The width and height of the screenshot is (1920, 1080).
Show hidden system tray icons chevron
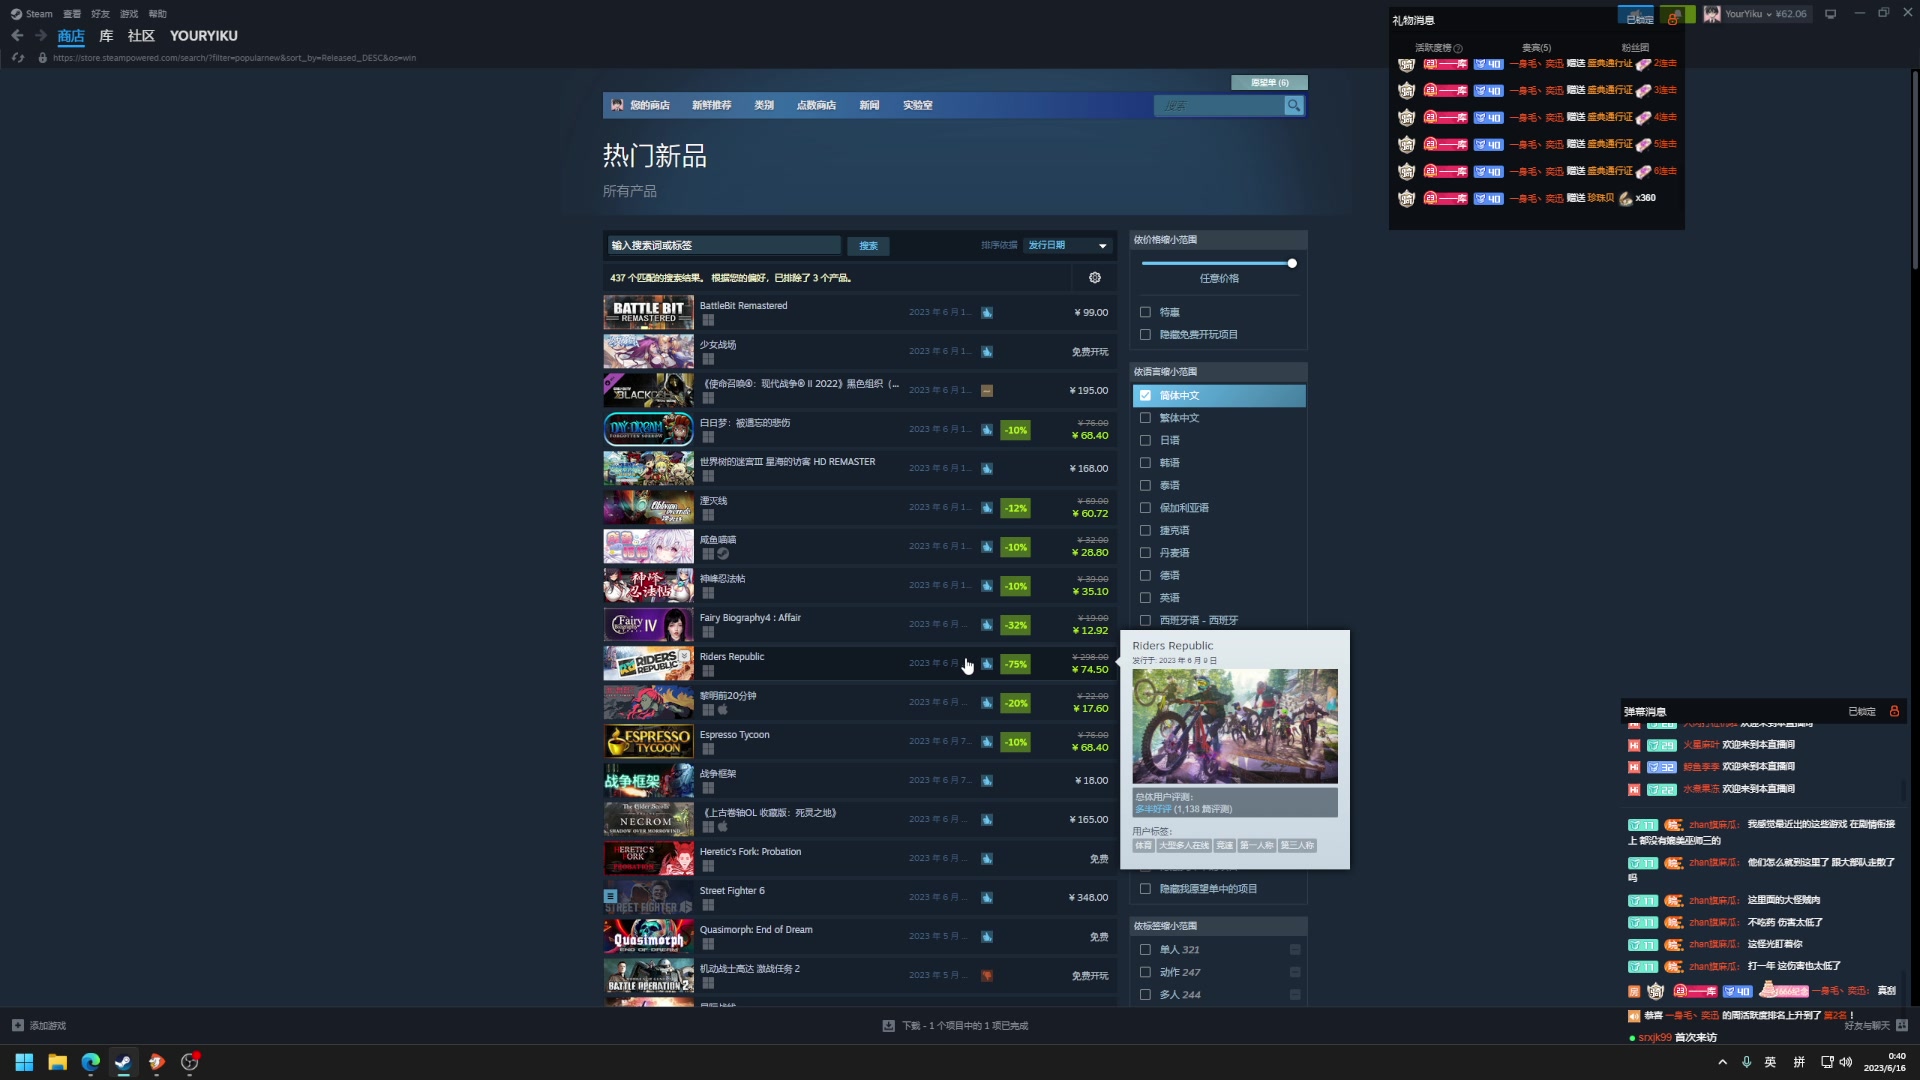pos(1722,1062)
